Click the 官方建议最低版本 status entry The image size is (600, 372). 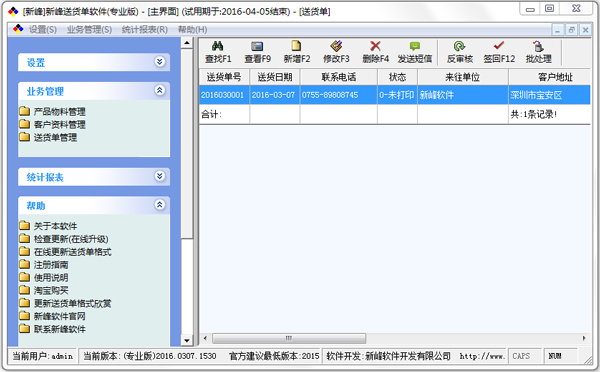pos(274,356)
